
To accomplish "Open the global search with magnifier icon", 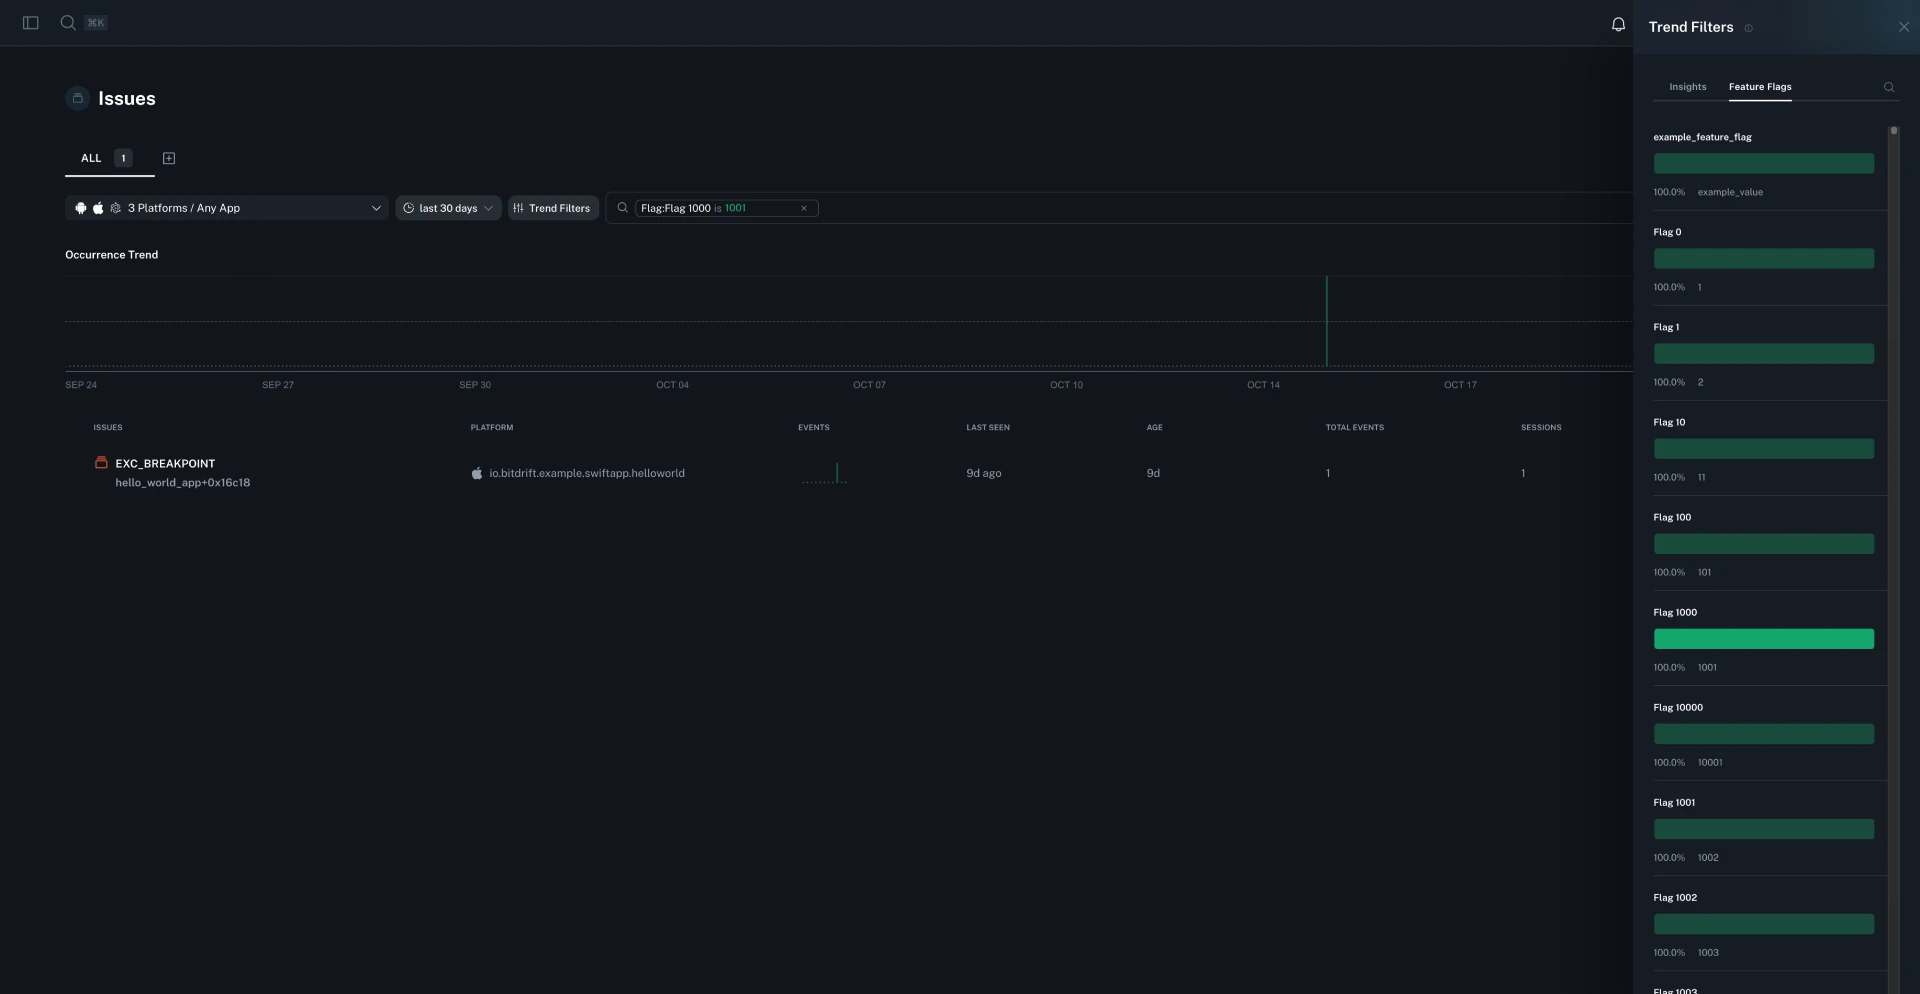I will pos(67,22).
